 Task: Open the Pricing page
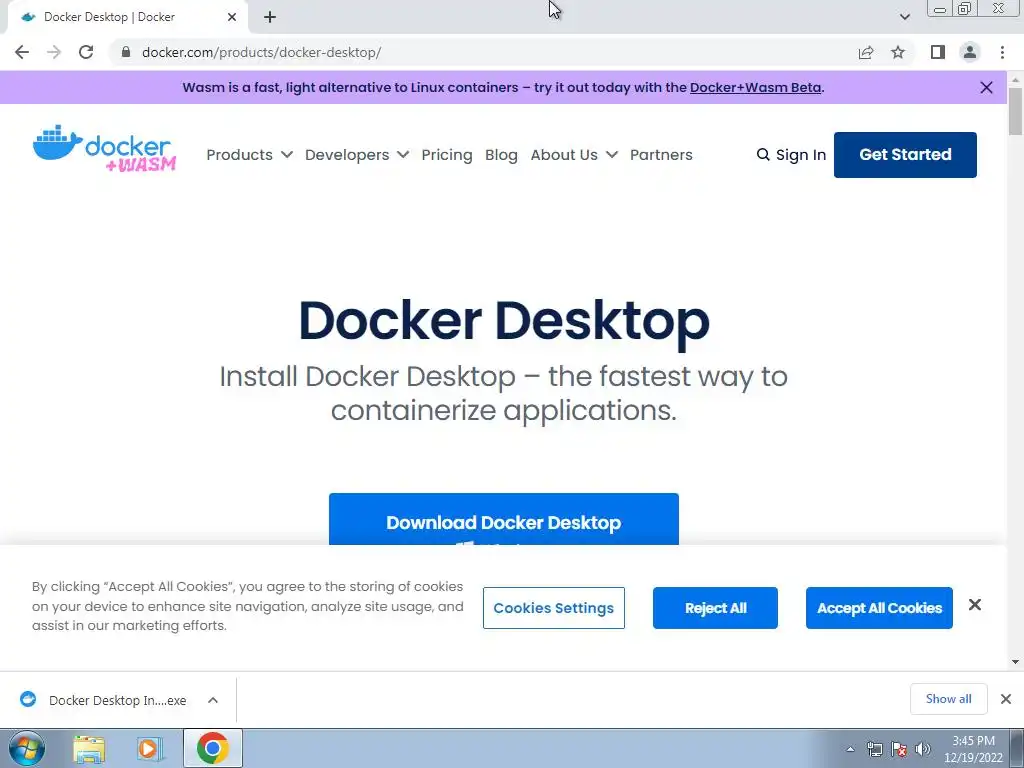(x=447, y=155)
